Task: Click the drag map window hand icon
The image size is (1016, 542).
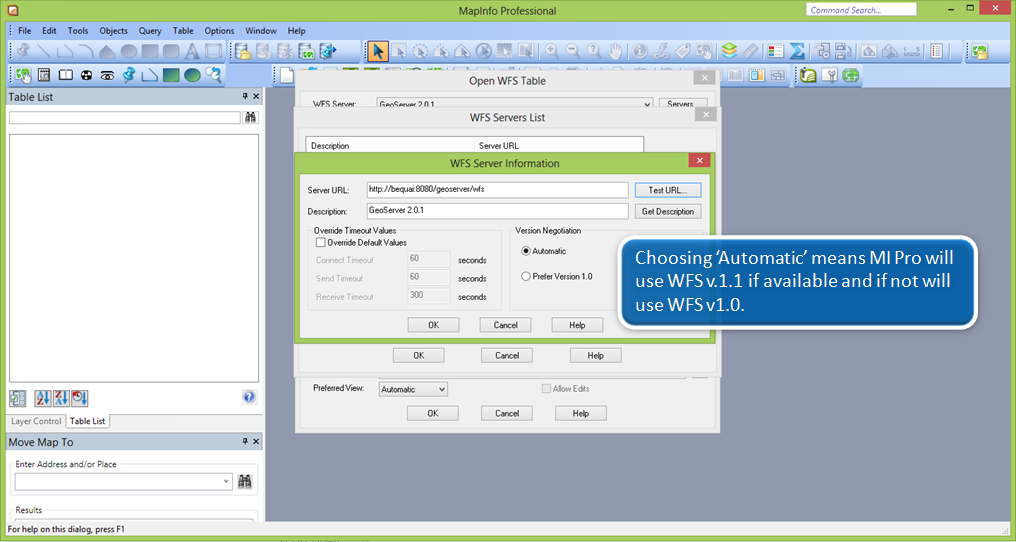Action: click(704, 51)
